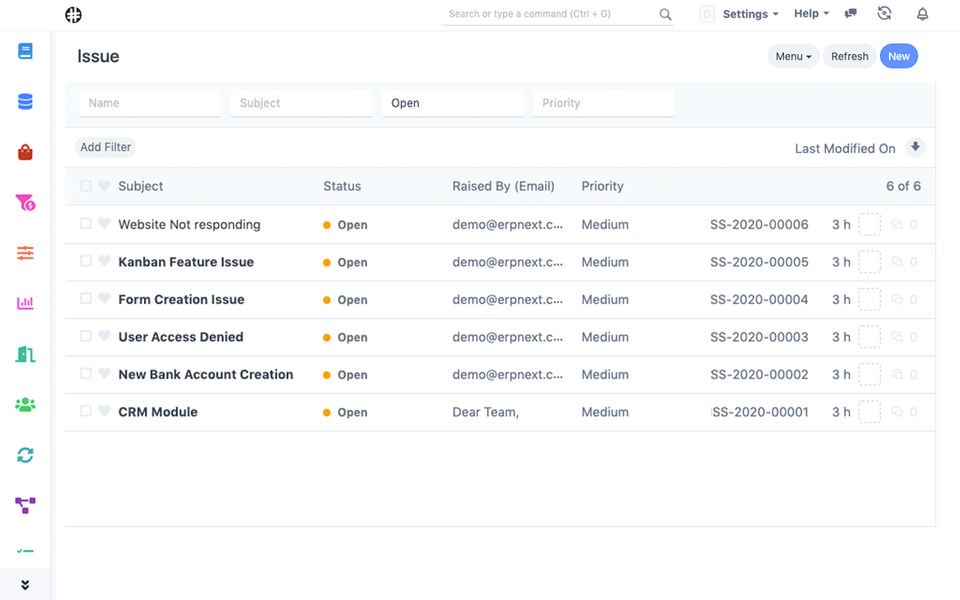Toggle the select-all checkbox in header

86,186
